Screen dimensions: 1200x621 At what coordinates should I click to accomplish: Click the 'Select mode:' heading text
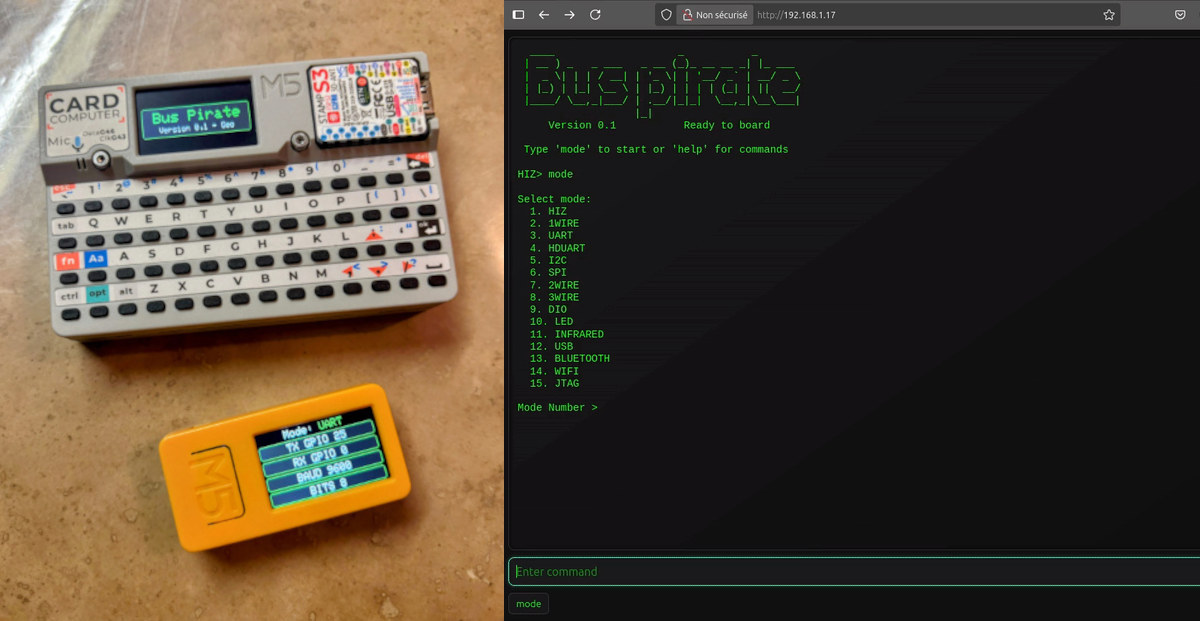click(x=554, y=199)
